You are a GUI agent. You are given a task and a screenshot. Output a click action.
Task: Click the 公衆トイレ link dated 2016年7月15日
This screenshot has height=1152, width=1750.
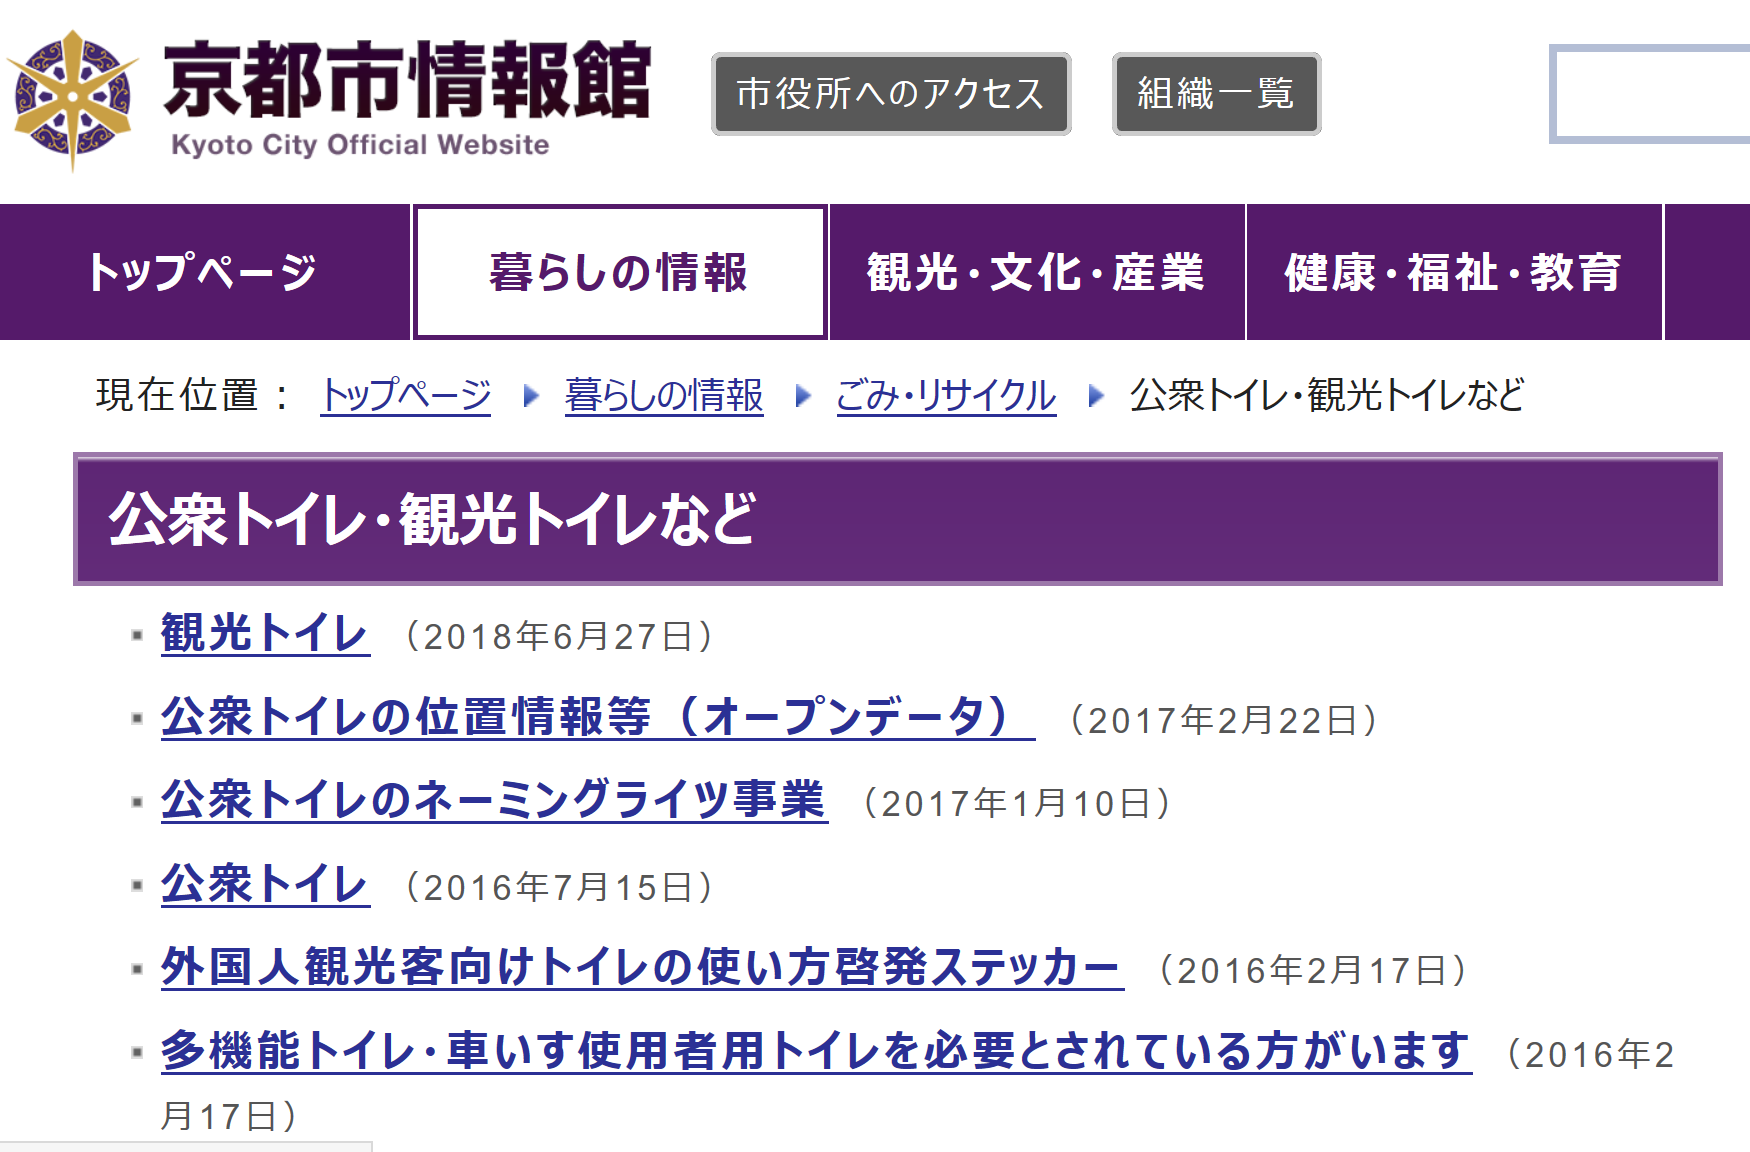click(265, 885)
